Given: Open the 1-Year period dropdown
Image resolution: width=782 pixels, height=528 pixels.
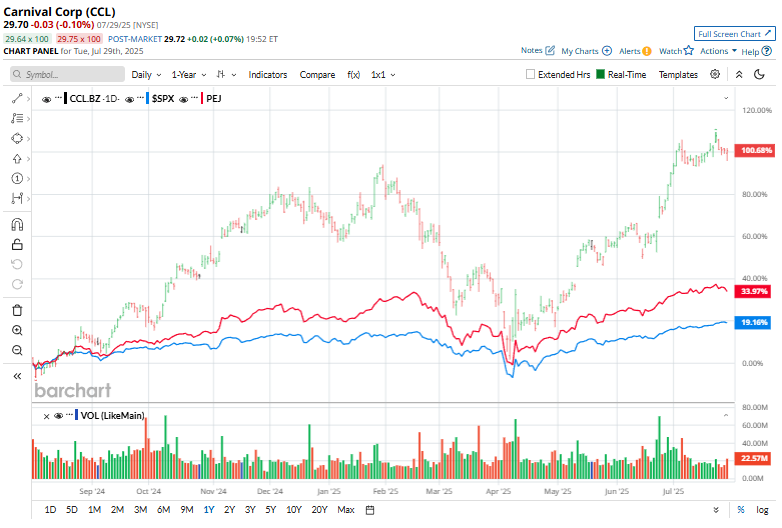Looking at the screenshot, I should point(189,74).
